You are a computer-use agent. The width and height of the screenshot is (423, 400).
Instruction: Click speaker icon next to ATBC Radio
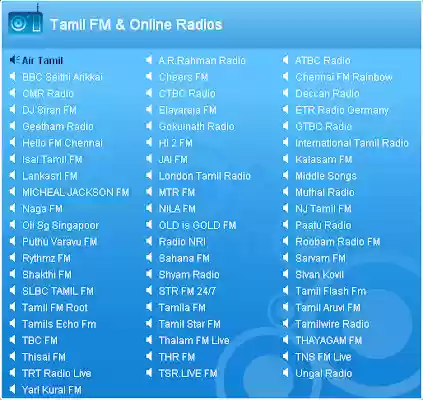pos(285,60)
